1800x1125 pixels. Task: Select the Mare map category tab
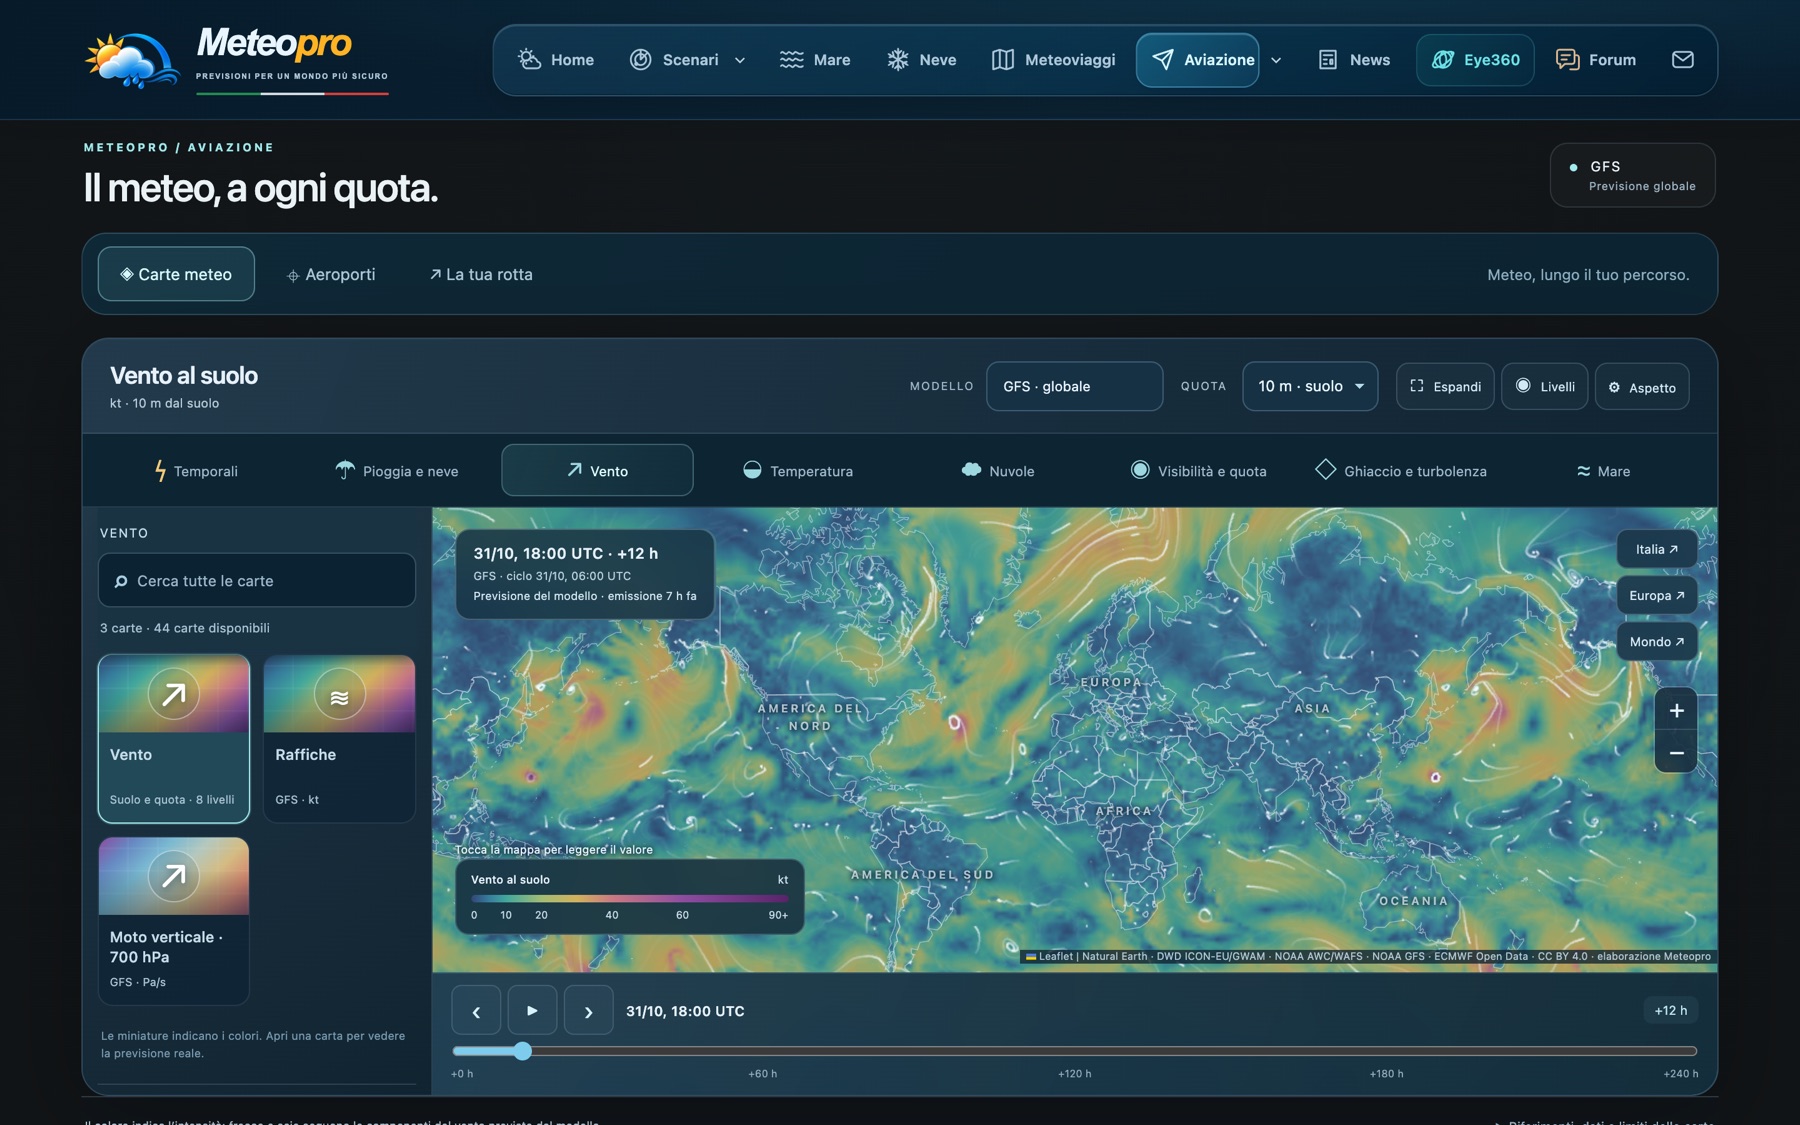1603,471
